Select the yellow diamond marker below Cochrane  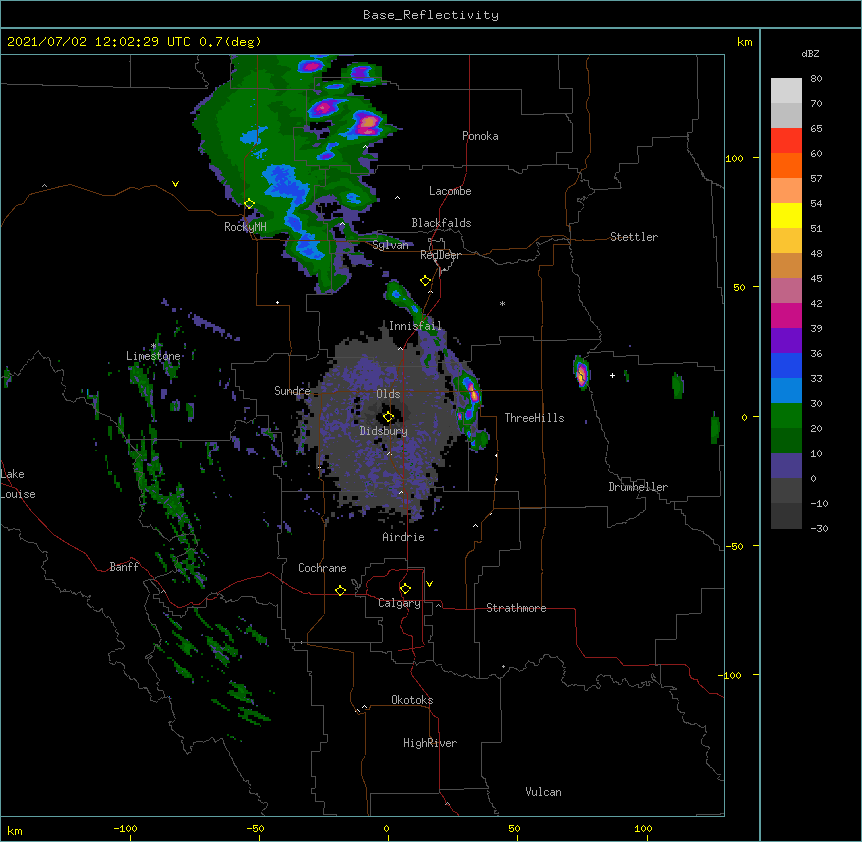point(340,590)
